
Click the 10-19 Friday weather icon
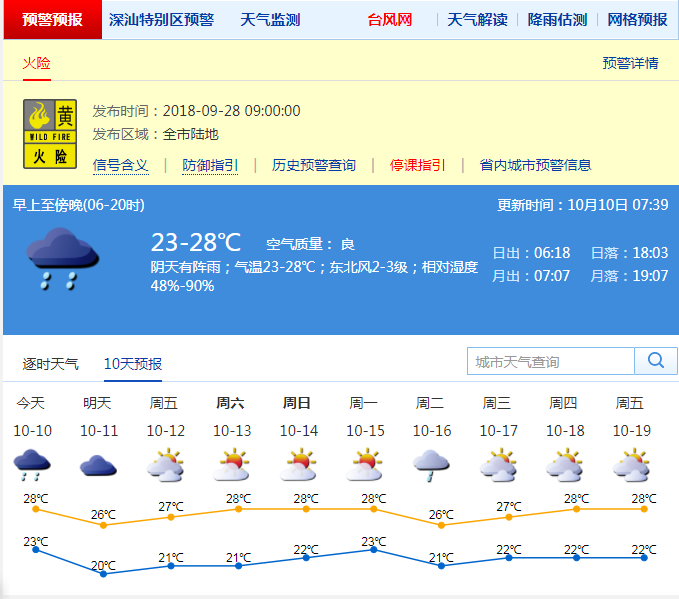[630, 465]
